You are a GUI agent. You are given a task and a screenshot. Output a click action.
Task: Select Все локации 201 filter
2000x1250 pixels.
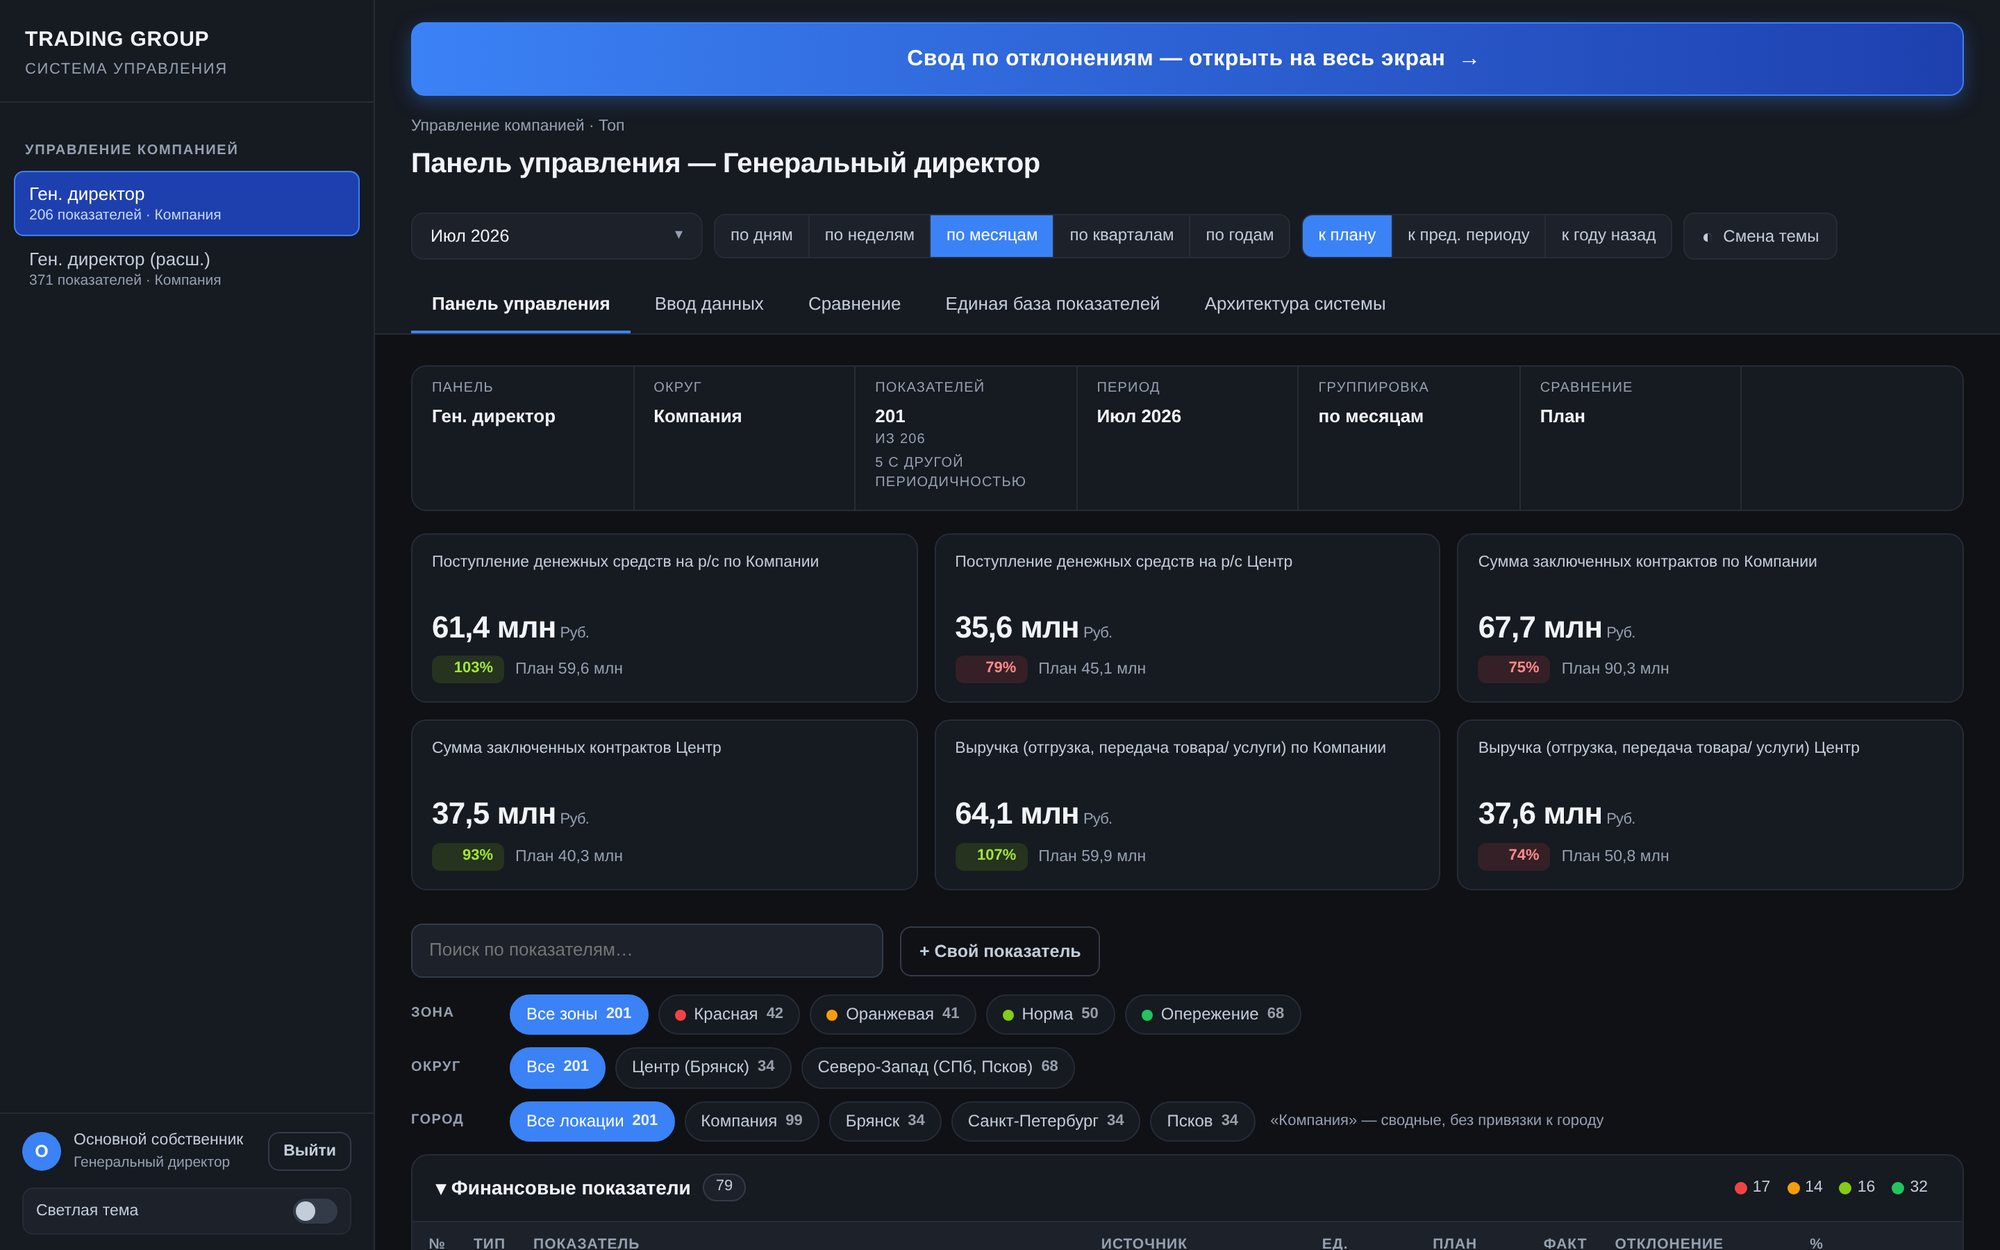coord(592,1121)
